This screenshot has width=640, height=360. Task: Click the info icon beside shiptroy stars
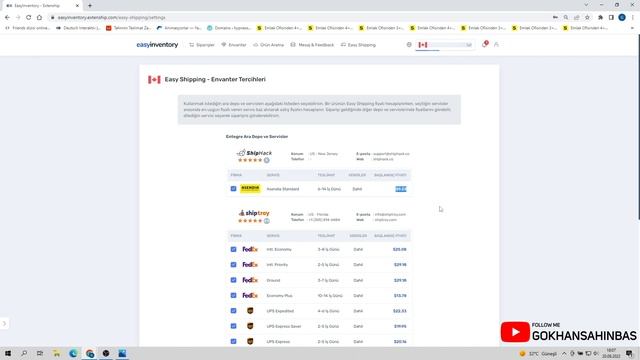click(x=267, y=221)
